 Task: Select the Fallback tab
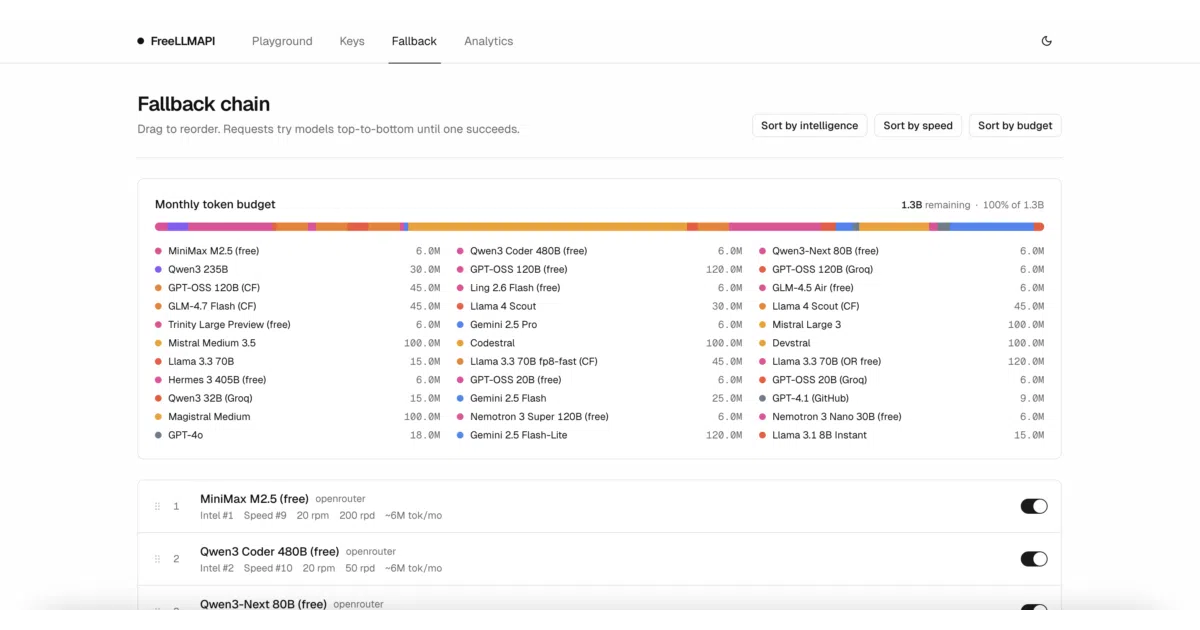(414, 41)
